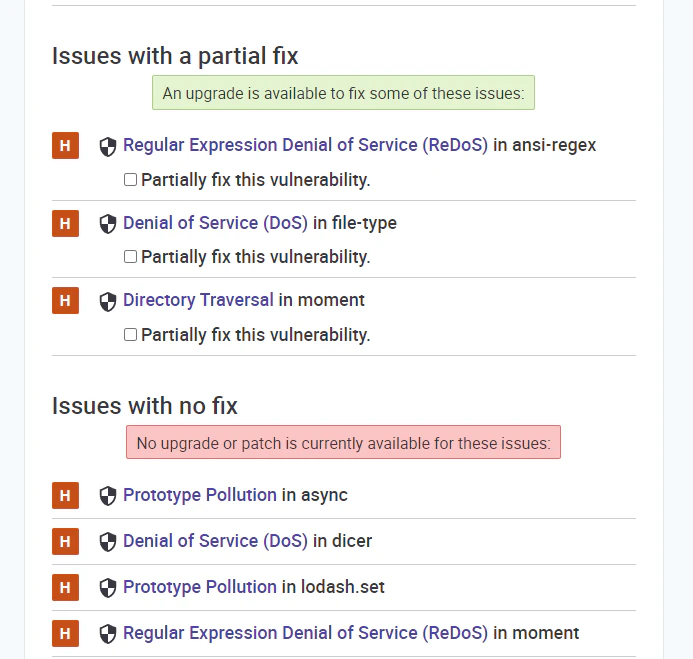Open Denial of Service (DoS) file-type link
Image resolution: width=693 pixels, height=659 pixels.
coord(215,223)
